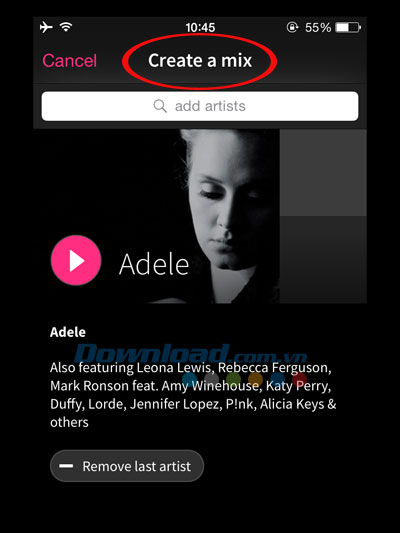This screenshot has width=400, height=533.
Task: Click the airplane mode status icon
Action: click(46, 27)
